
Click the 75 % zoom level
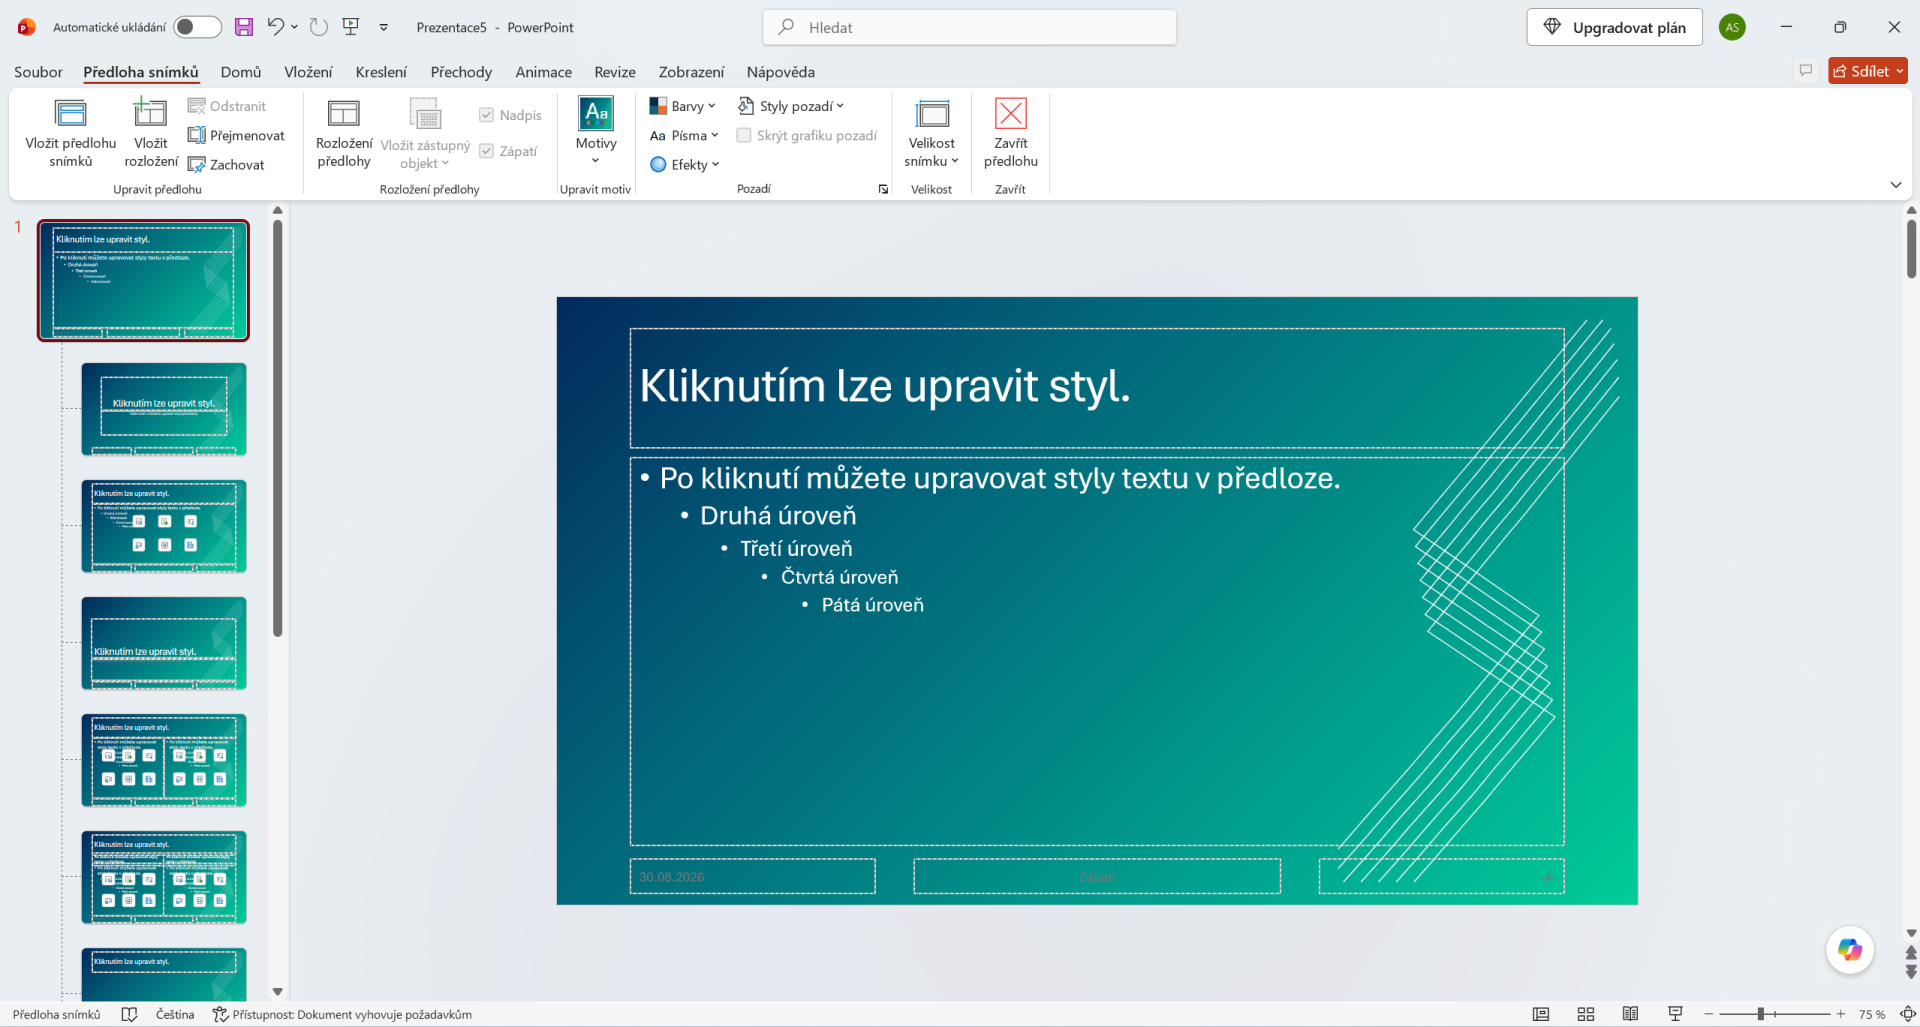click(1872, 1014)
